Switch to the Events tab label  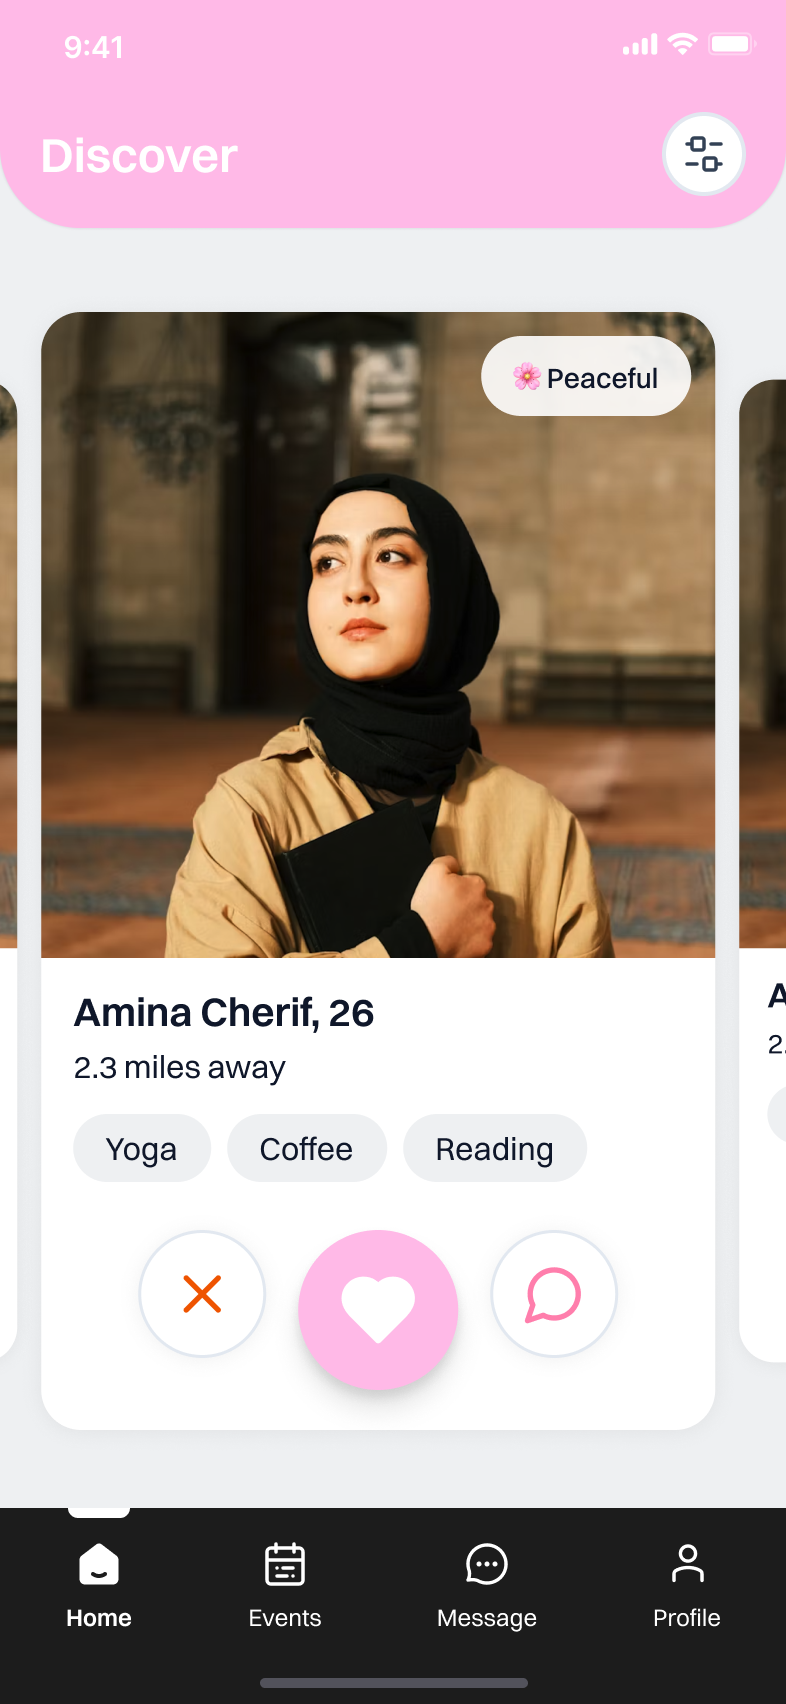coord(285,1618)
